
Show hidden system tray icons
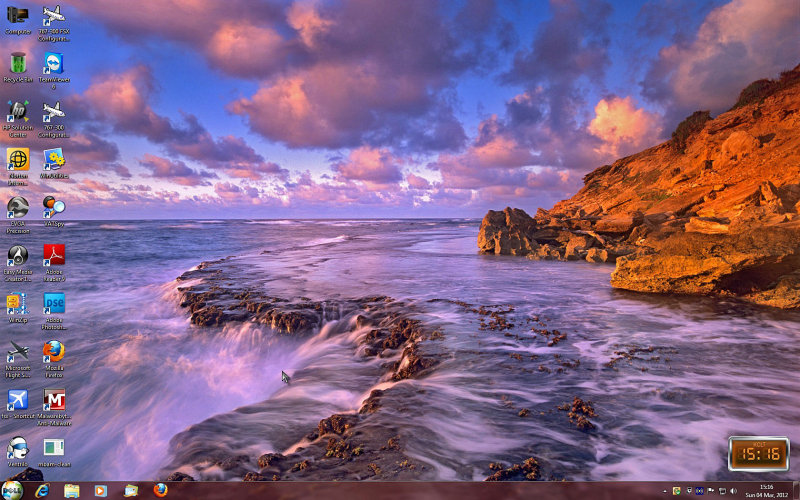click(664, 491)
